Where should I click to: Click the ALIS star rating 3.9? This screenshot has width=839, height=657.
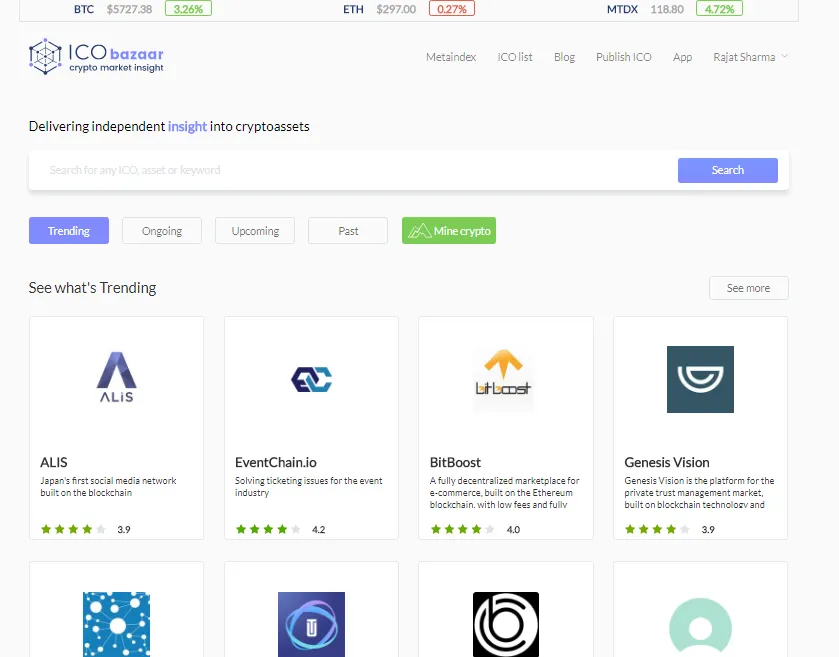tap(86, 530)
